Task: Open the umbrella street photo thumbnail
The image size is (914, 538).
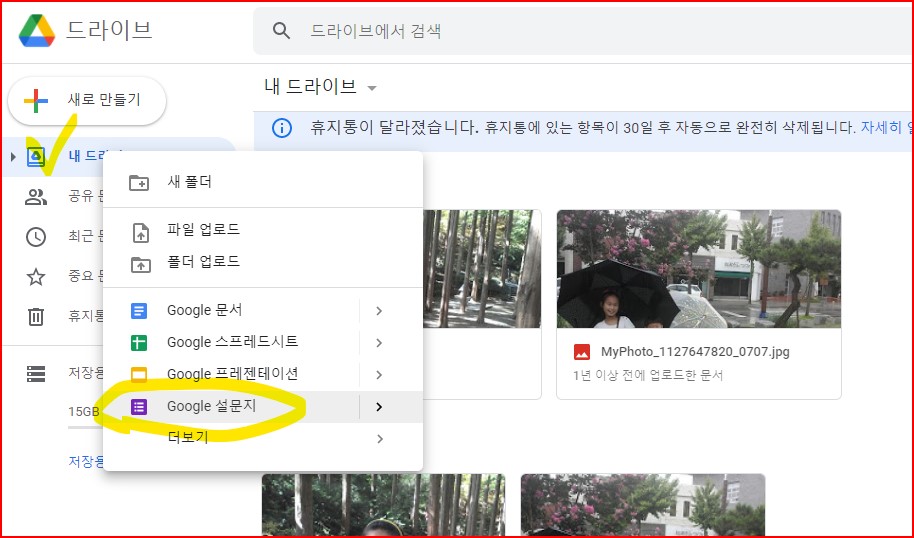Action: (699, 269)
